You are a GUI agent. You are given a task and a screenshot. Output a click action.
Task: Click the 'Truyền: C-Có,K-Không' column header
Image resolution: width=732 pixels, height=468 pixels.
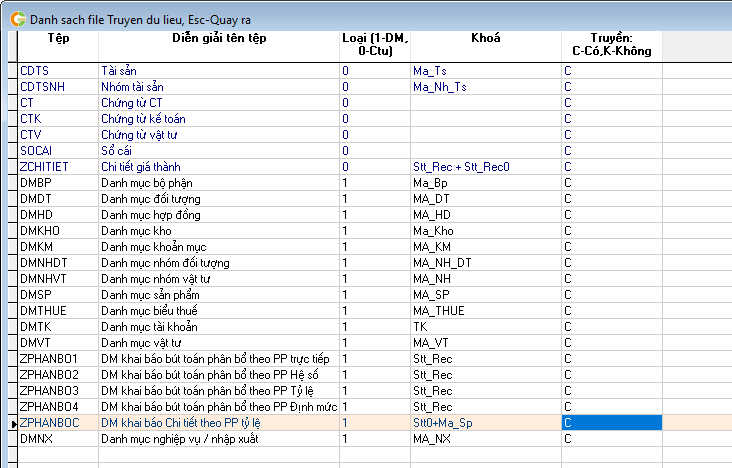[x=612, y=46]
